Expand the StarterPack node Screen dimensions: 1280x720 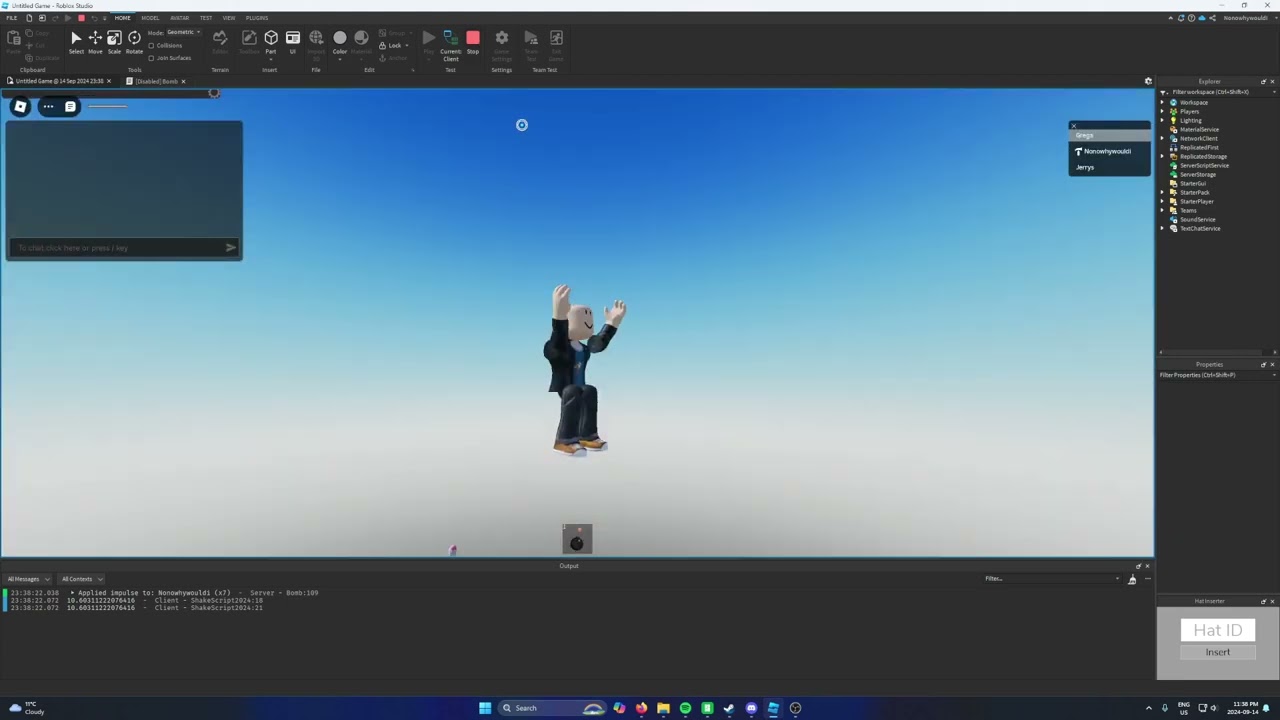pos(1163,192)
